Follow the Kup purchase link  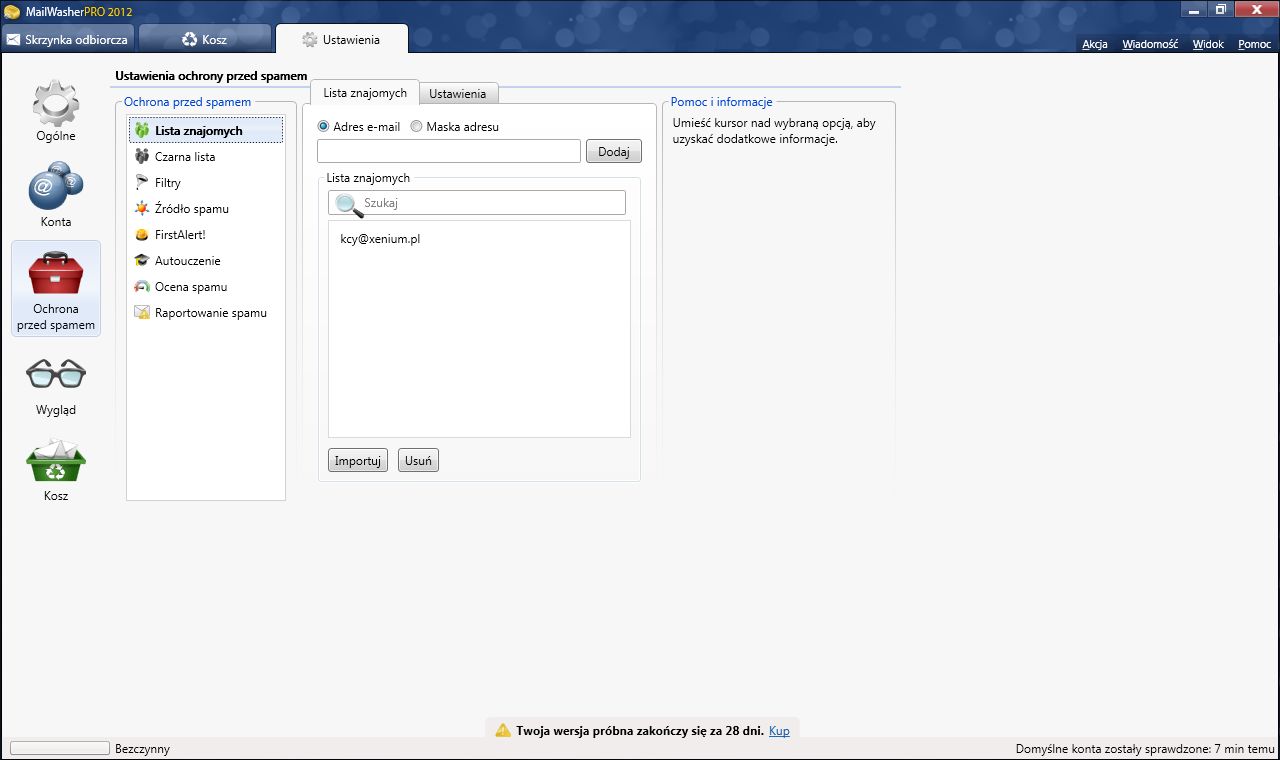click(779, 731)
